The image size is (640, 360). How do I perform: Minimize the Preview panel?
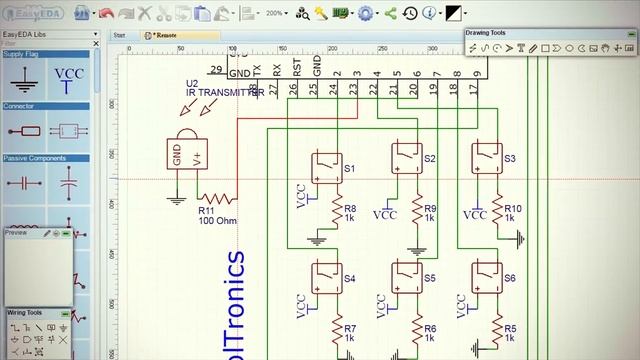click(x=65, y=233)
